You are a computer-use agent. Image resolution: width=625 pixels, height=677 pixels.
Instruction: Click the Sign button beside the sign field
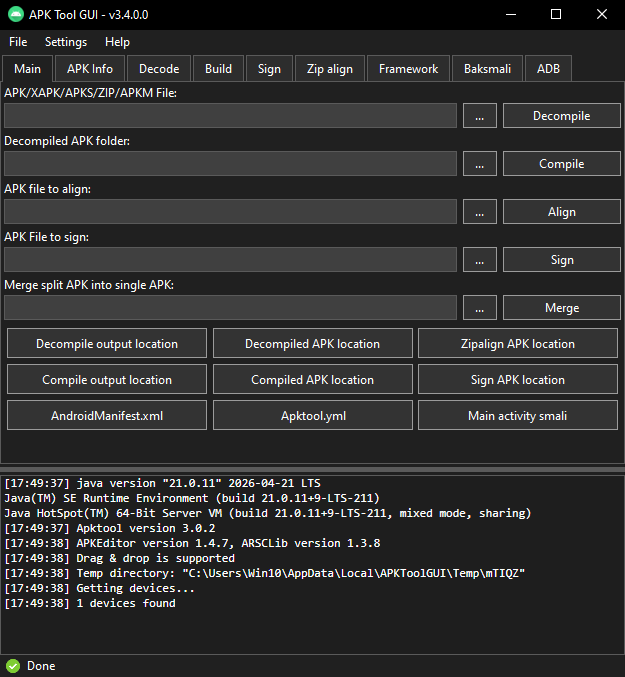(x=562, y=259)
